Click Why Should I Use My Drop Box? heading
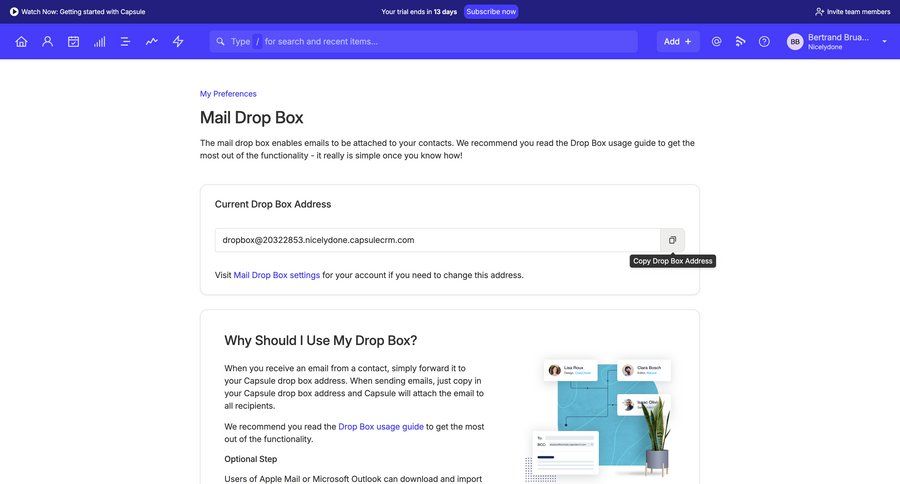 [320, 340]
